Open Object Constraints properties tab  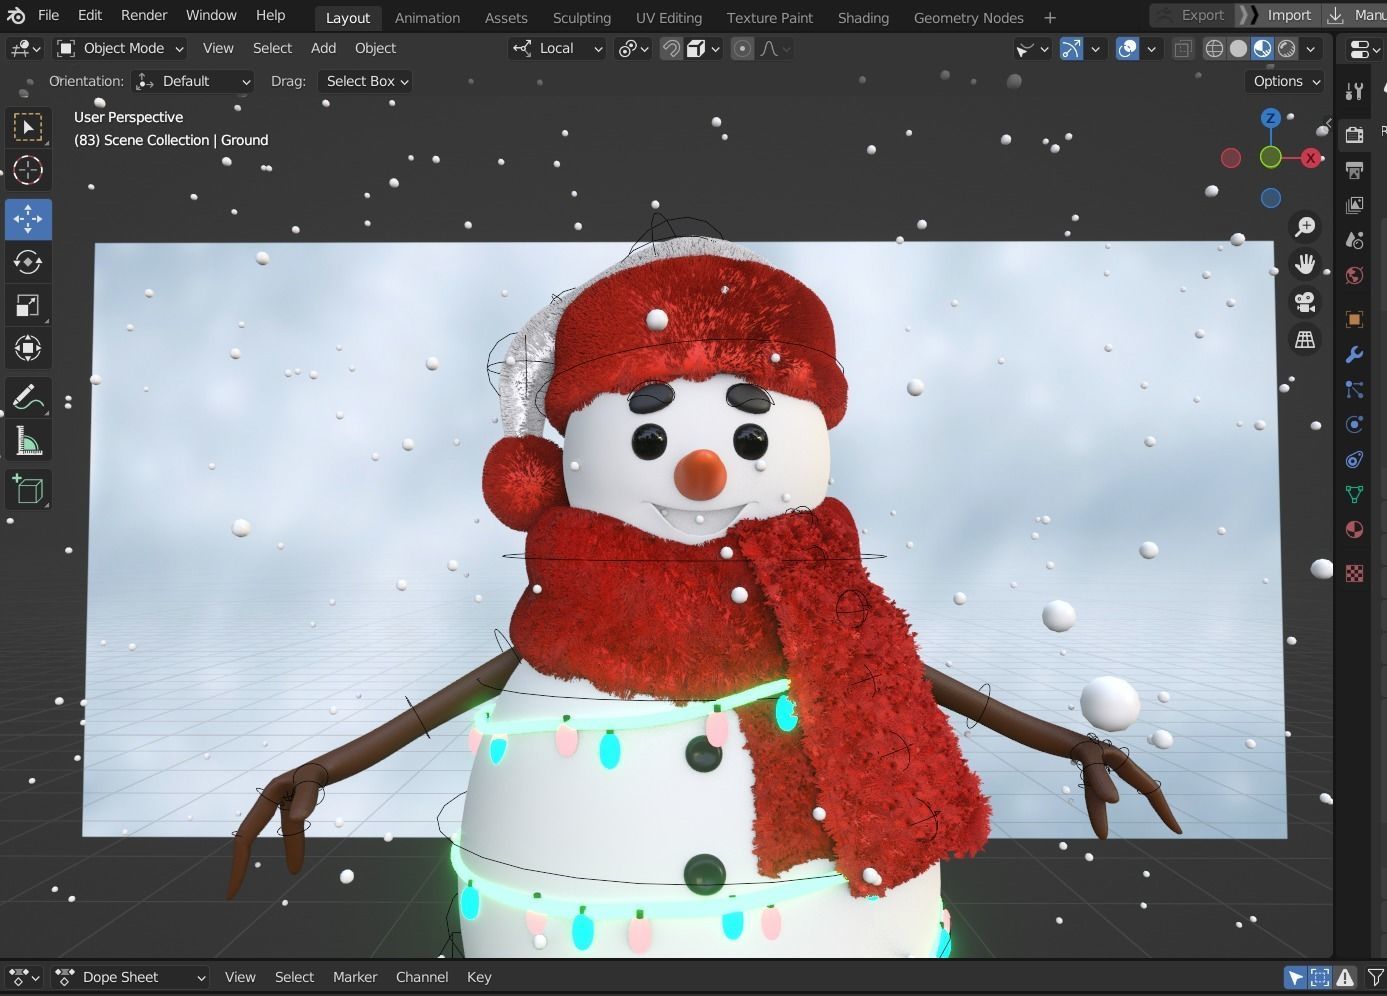coord(1355,459)
